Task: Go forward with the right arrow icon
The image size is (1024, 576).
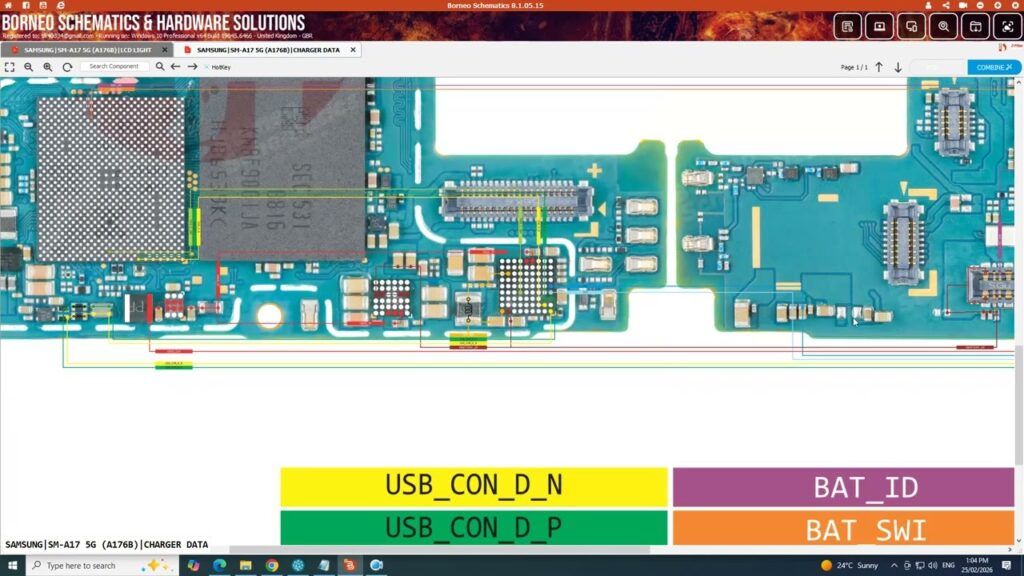Action: pyautogui.click(x=192, y=67)
